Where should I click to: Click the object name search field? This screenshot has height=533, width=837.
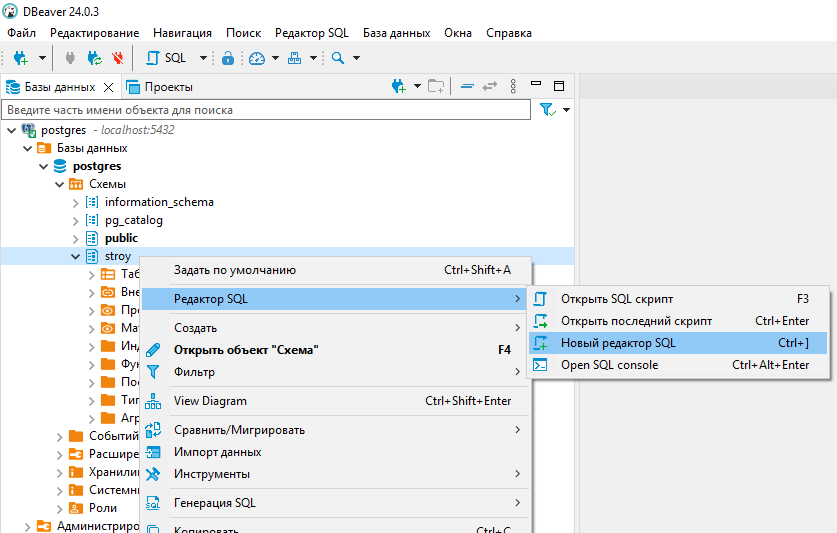click(x=266, y=110)
